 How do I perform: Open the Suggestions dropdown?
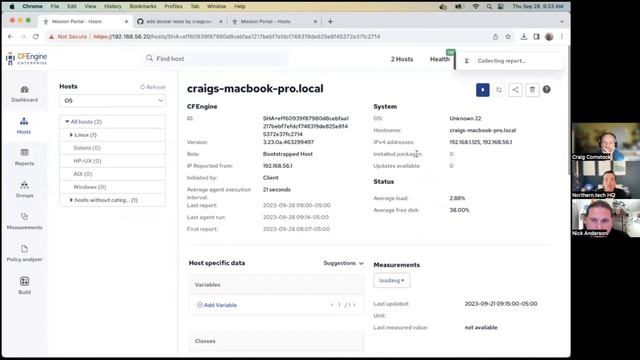pos(343,263)
